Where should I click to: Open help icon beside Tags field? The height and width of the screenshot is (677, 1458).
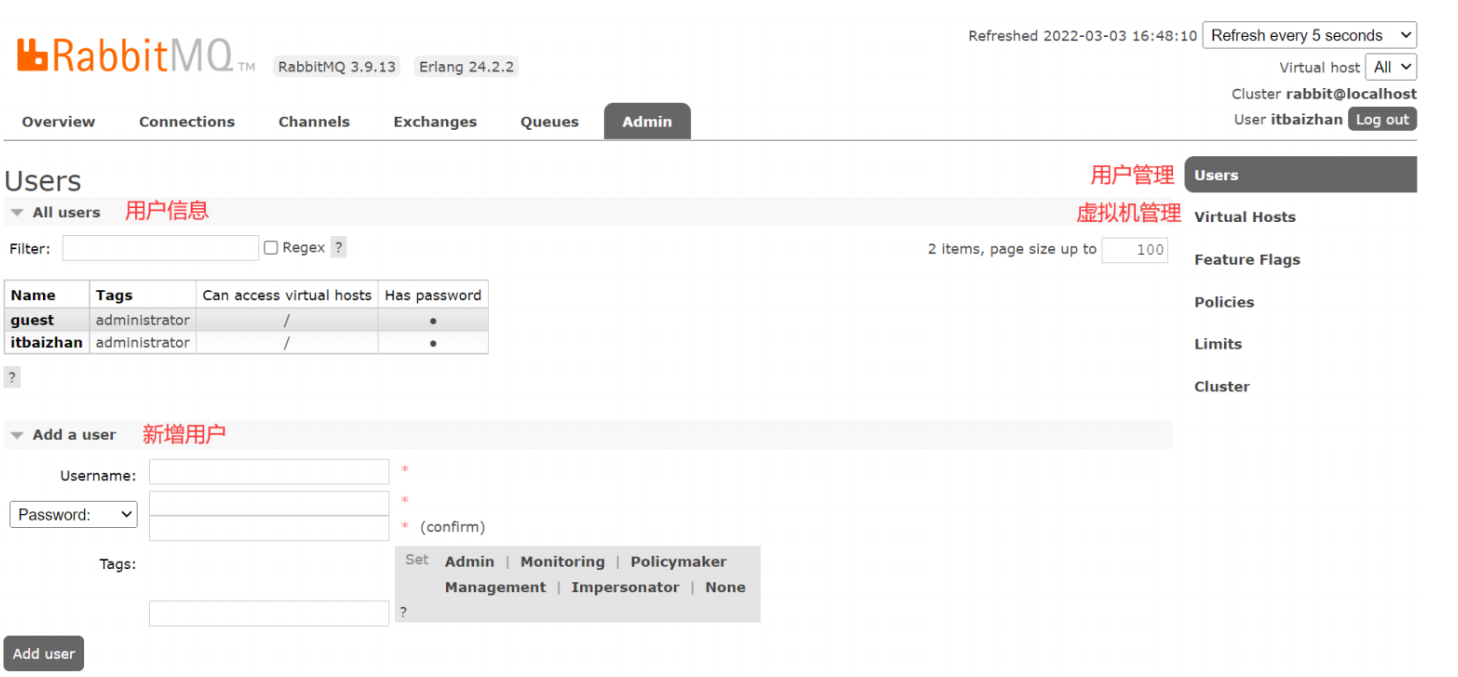403,612
